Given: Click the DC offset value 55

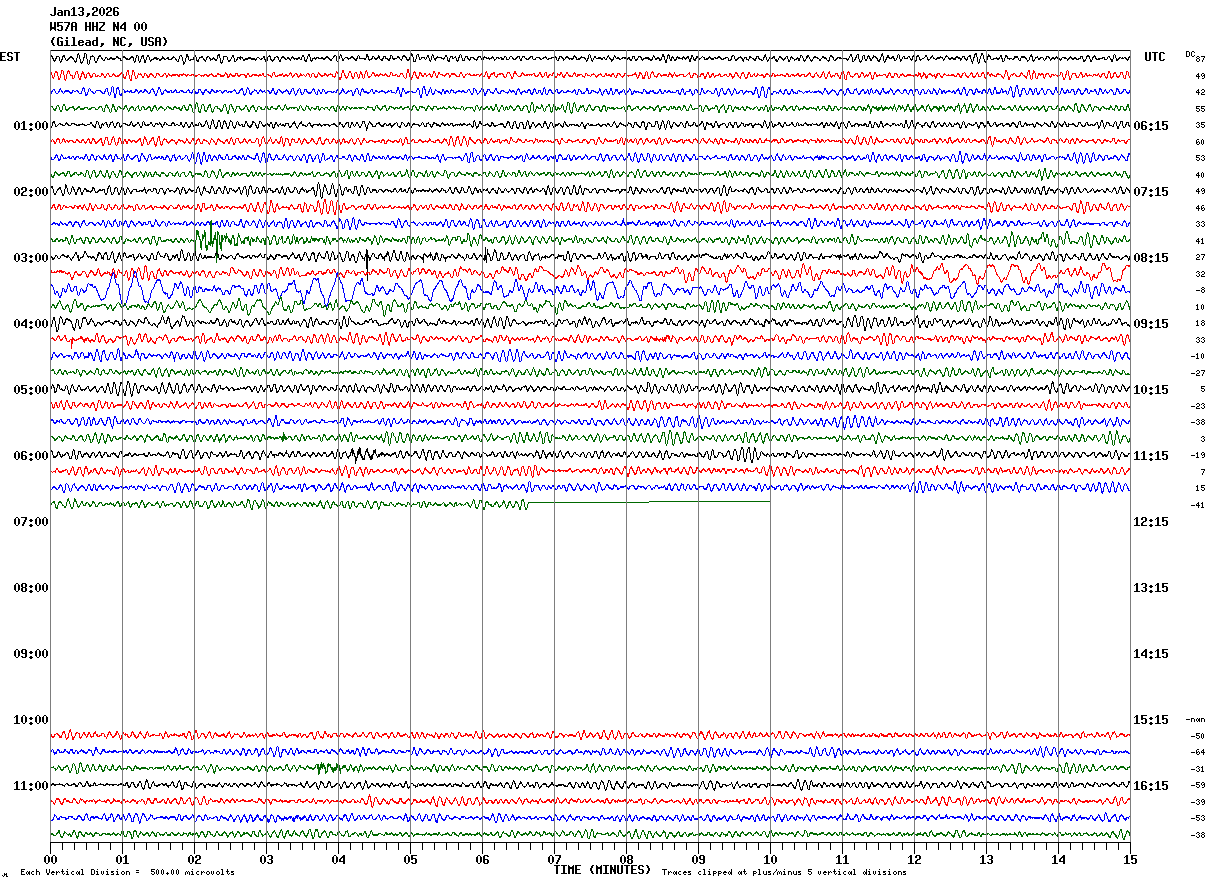Looking at the screenshot, I should click(x=1200, y=109).
